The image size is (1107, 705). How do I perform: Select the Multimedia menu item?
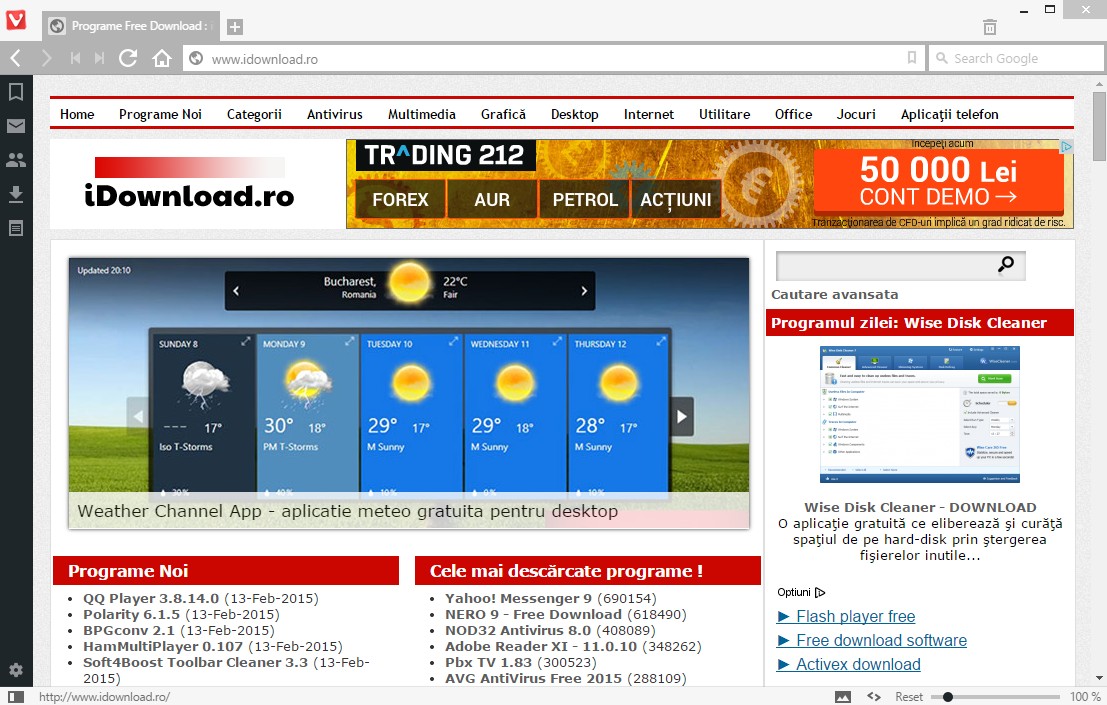[421, 114]
